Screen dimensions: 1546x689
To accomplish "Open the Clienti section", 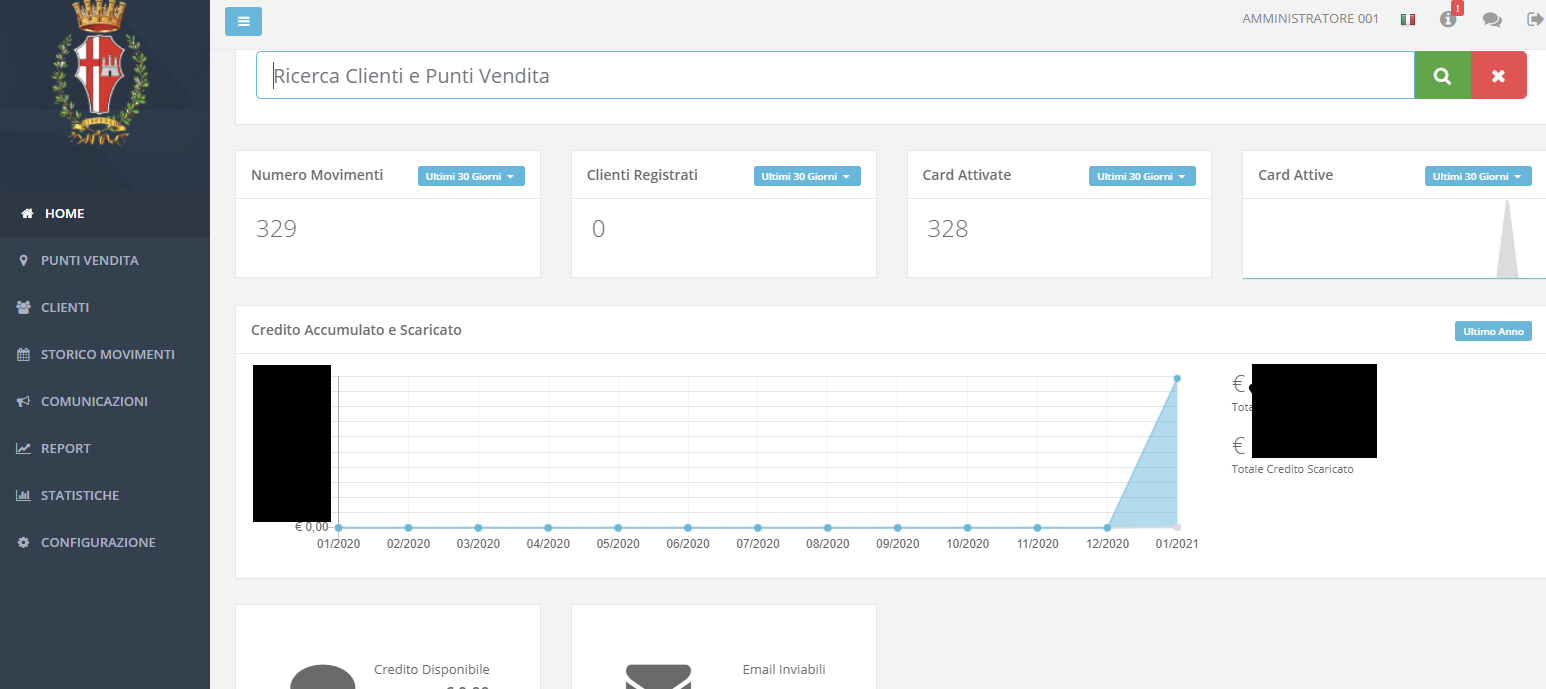I will point(64,307).
